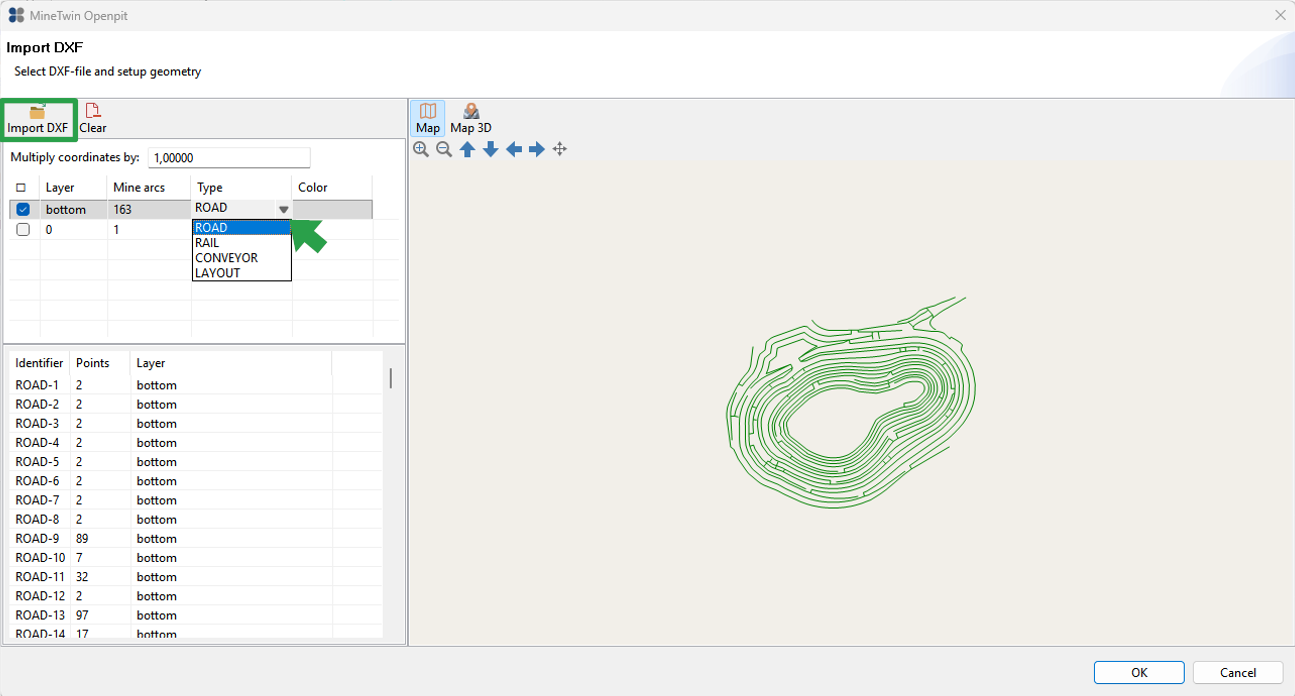The width and height of the screenshot is (1295, 696).
Task: Select the ROAD-3 row
Action: pyautogui.click(x=196, y=423)
